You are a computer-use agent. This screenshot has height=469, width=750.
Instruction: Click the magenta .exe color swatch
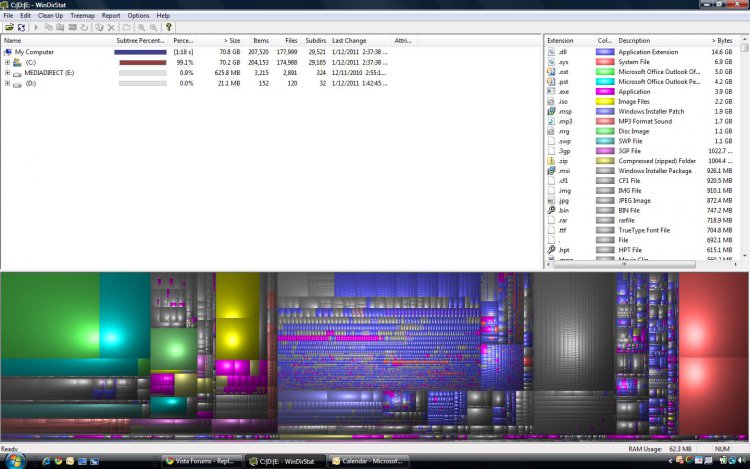click(605, 91)
